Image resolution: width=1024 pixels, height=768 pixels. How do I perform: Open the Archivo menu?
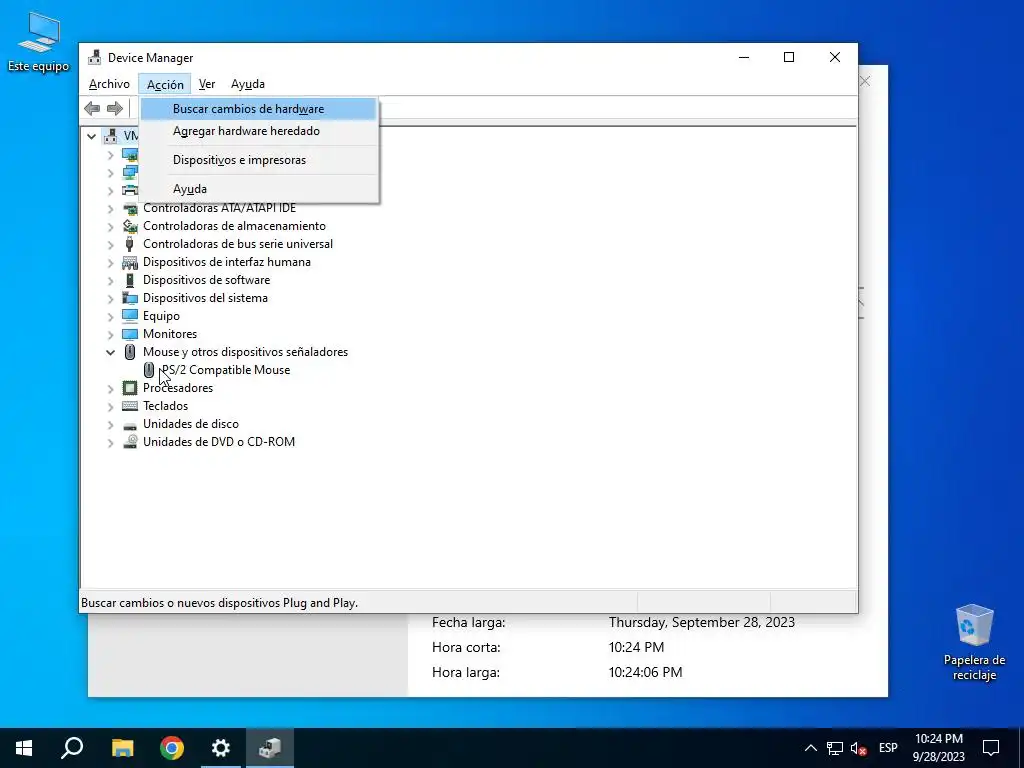[109, 84]
